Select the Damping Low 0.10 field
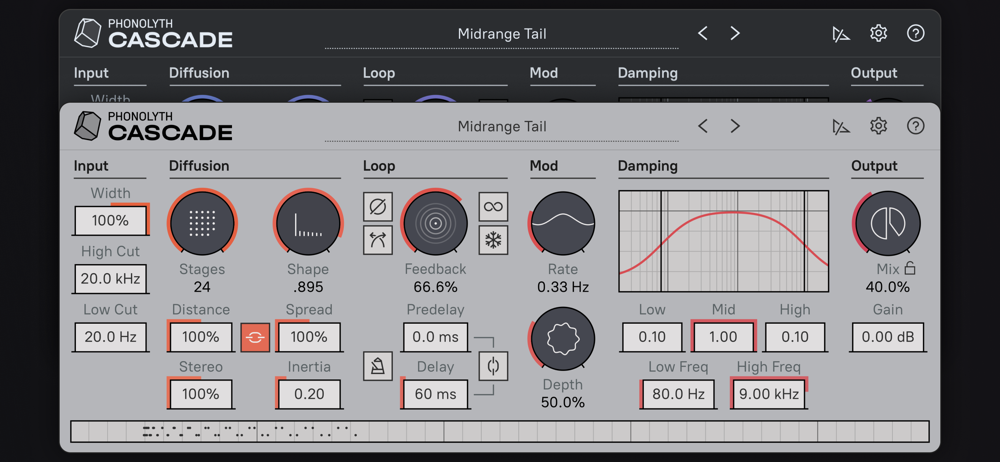This screenshot has width=1000, height=462. pyautogui.click(x=652, y=336)
